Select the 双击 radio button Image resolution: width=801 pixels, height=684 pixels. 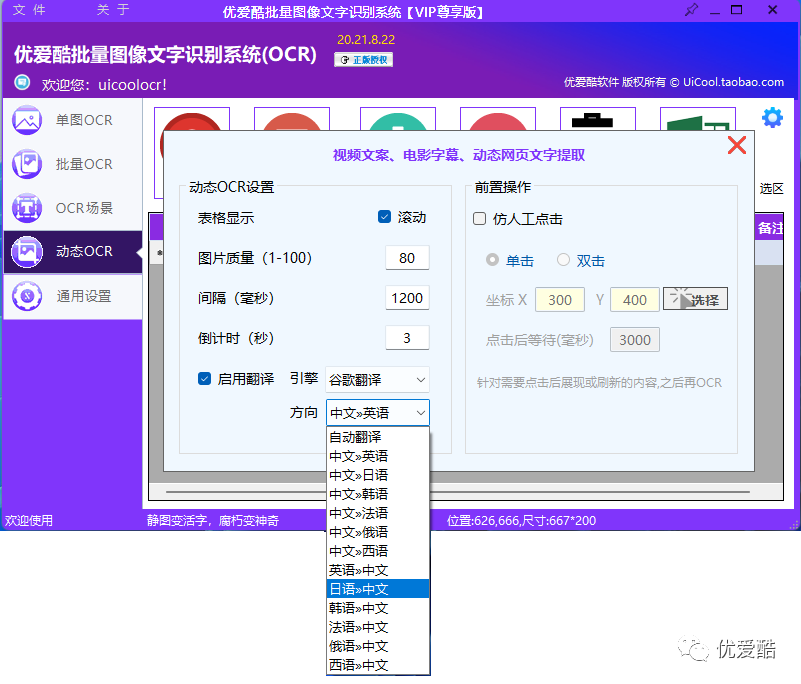pyautogui.click(x=562, y=261)
